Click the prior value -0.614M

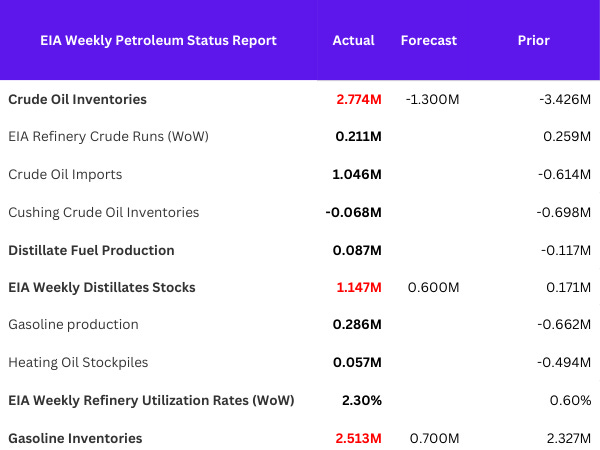click(564, 174)
